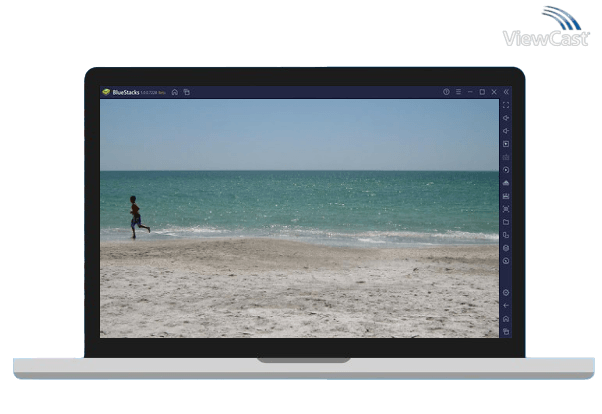Open the hamburger menu in title bar
The width and height of the screenshot is (602, 414).
point(458,92)
